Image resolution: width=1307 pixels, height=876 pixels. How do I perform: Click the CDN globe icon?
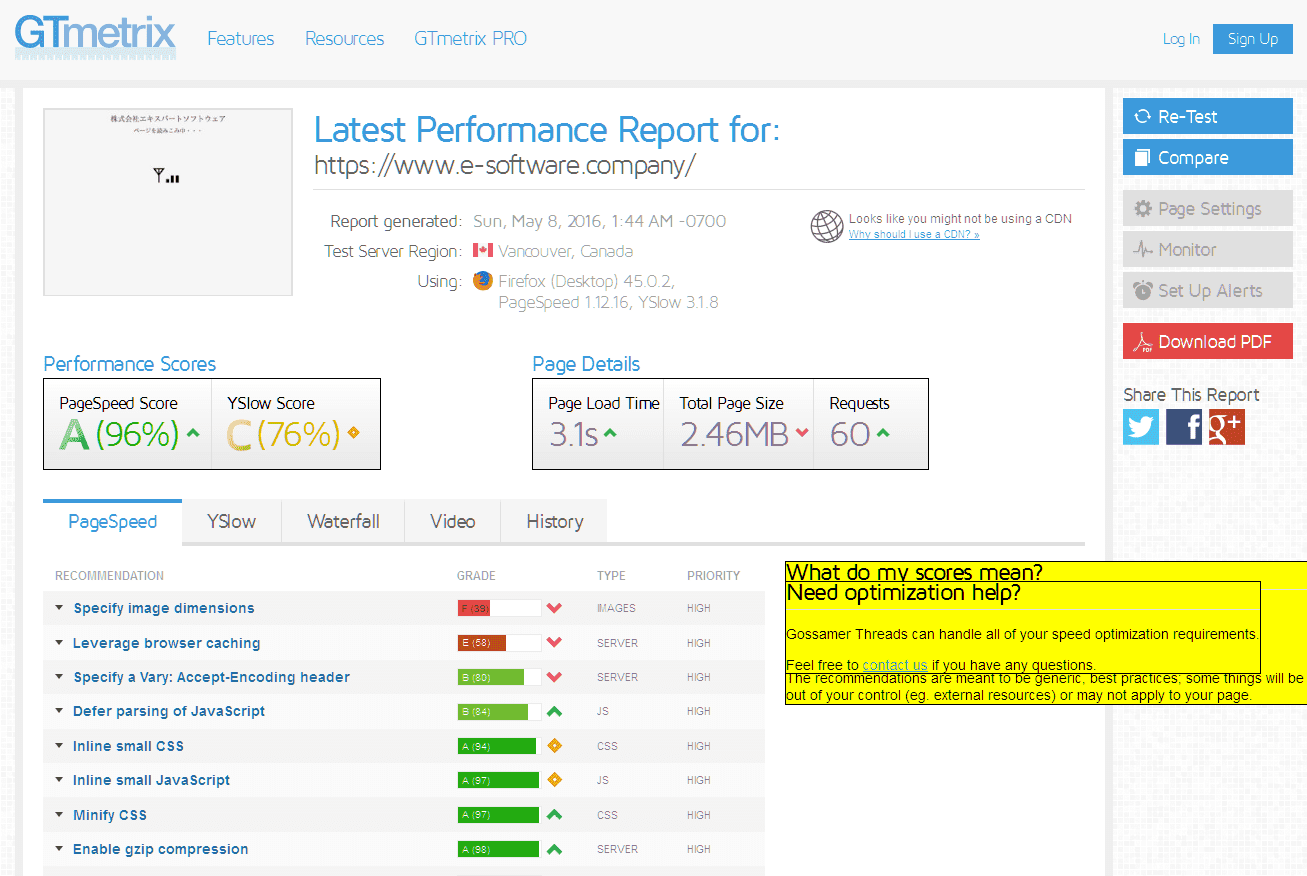tap(827, 226)
